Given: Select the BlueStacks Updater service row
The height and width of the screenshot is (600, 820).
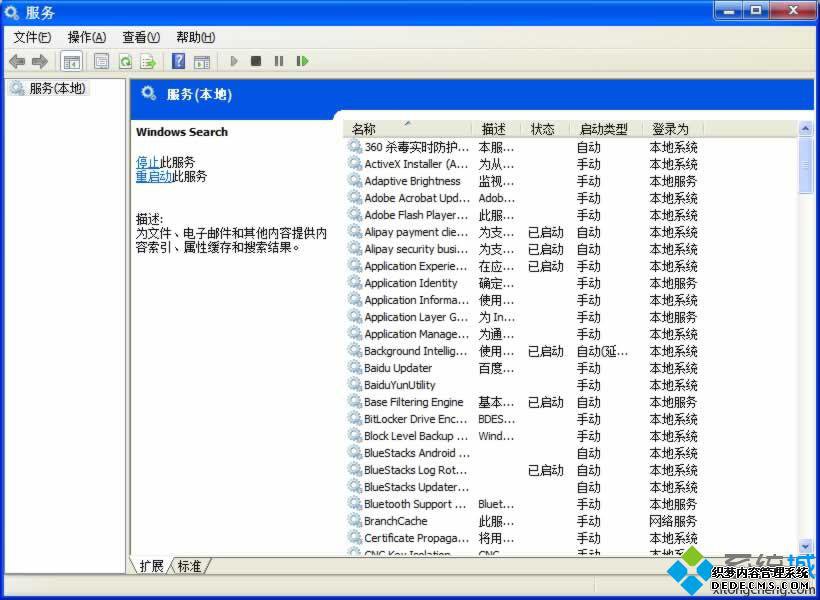Looking at the screenshot, I should point(523,487).
